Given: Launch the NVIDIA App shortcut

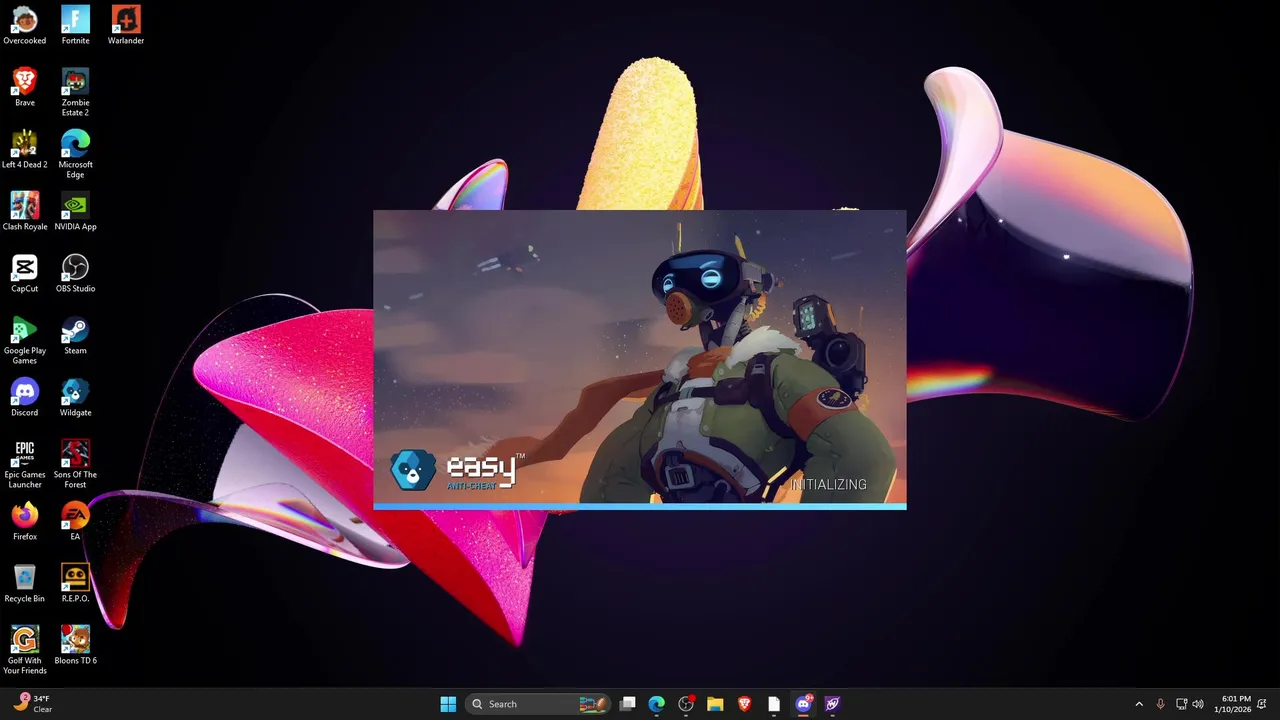Looking at the screenshot, I should pyautogui.click(x=75, y=211).
